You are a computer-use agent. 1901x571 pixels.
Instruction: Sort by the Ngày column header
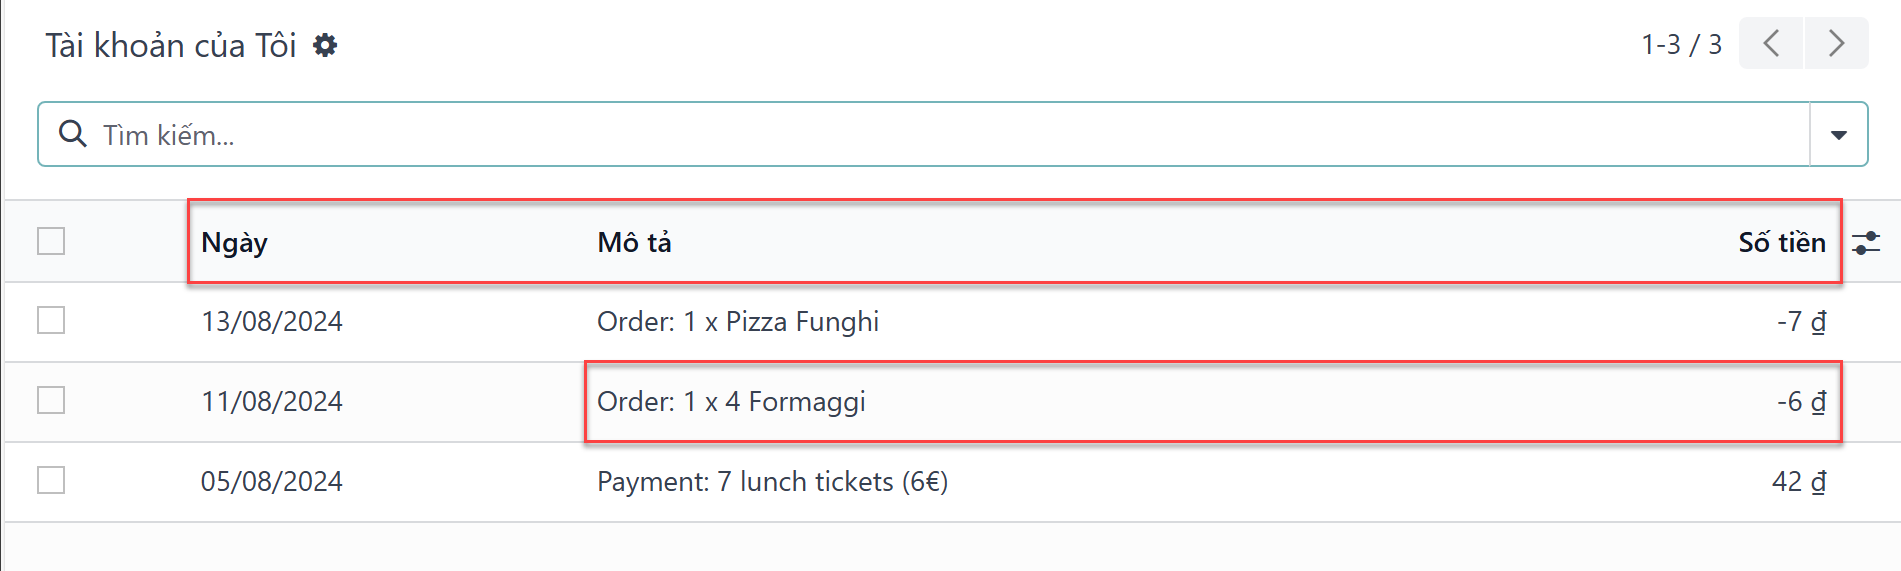[x=234, y=243]
